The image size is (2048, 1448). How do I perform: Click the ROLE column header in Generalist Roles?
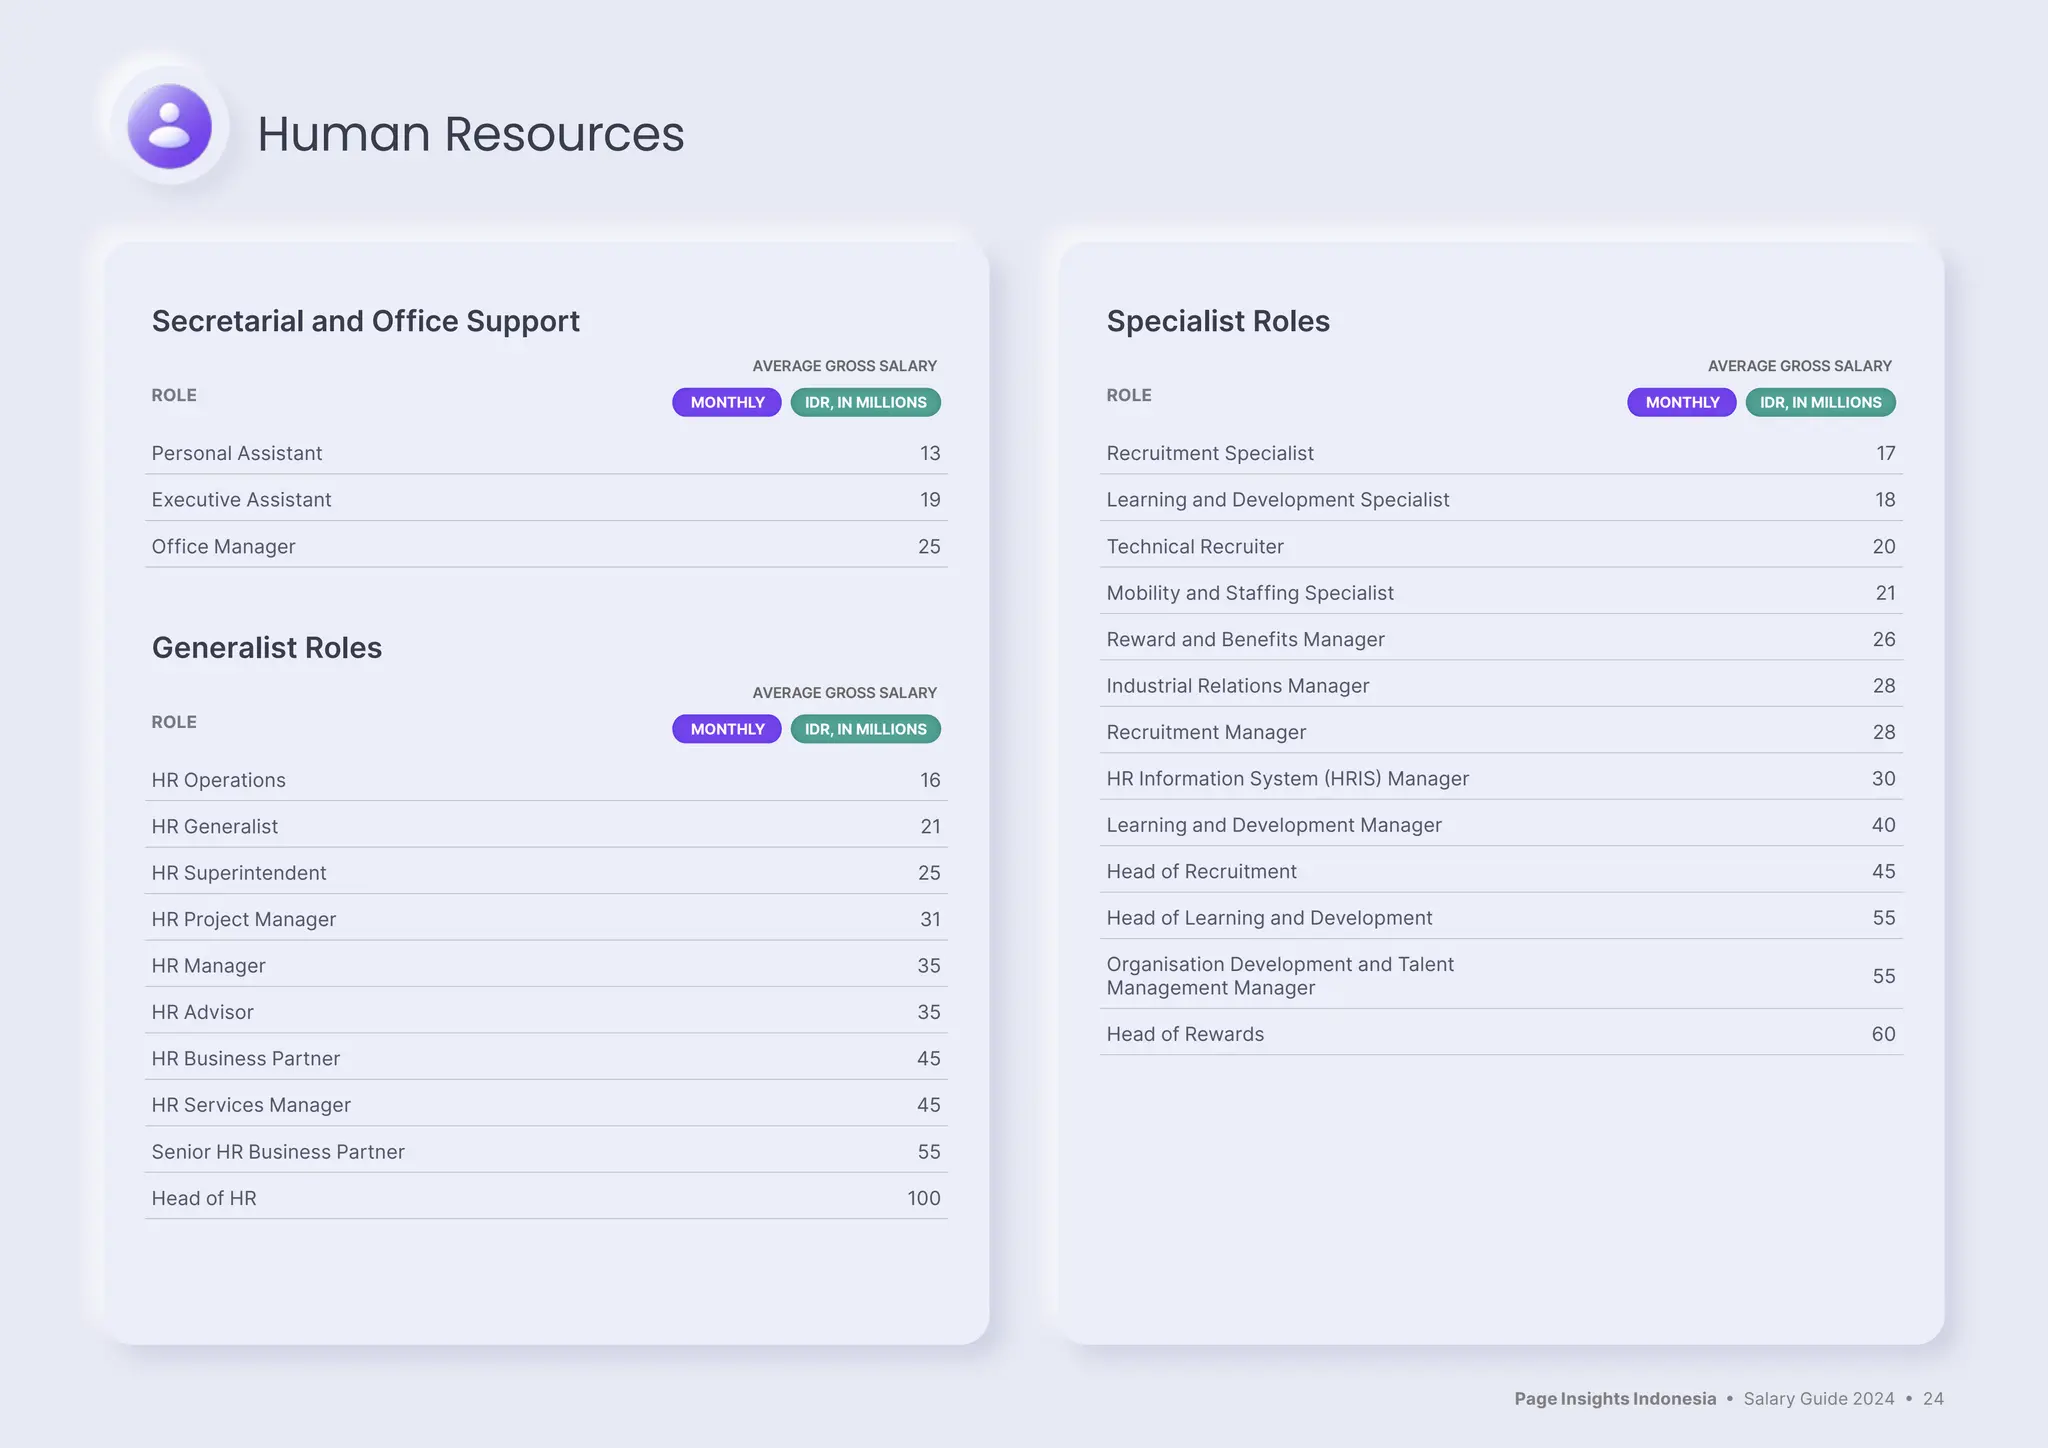pos(174,722)
